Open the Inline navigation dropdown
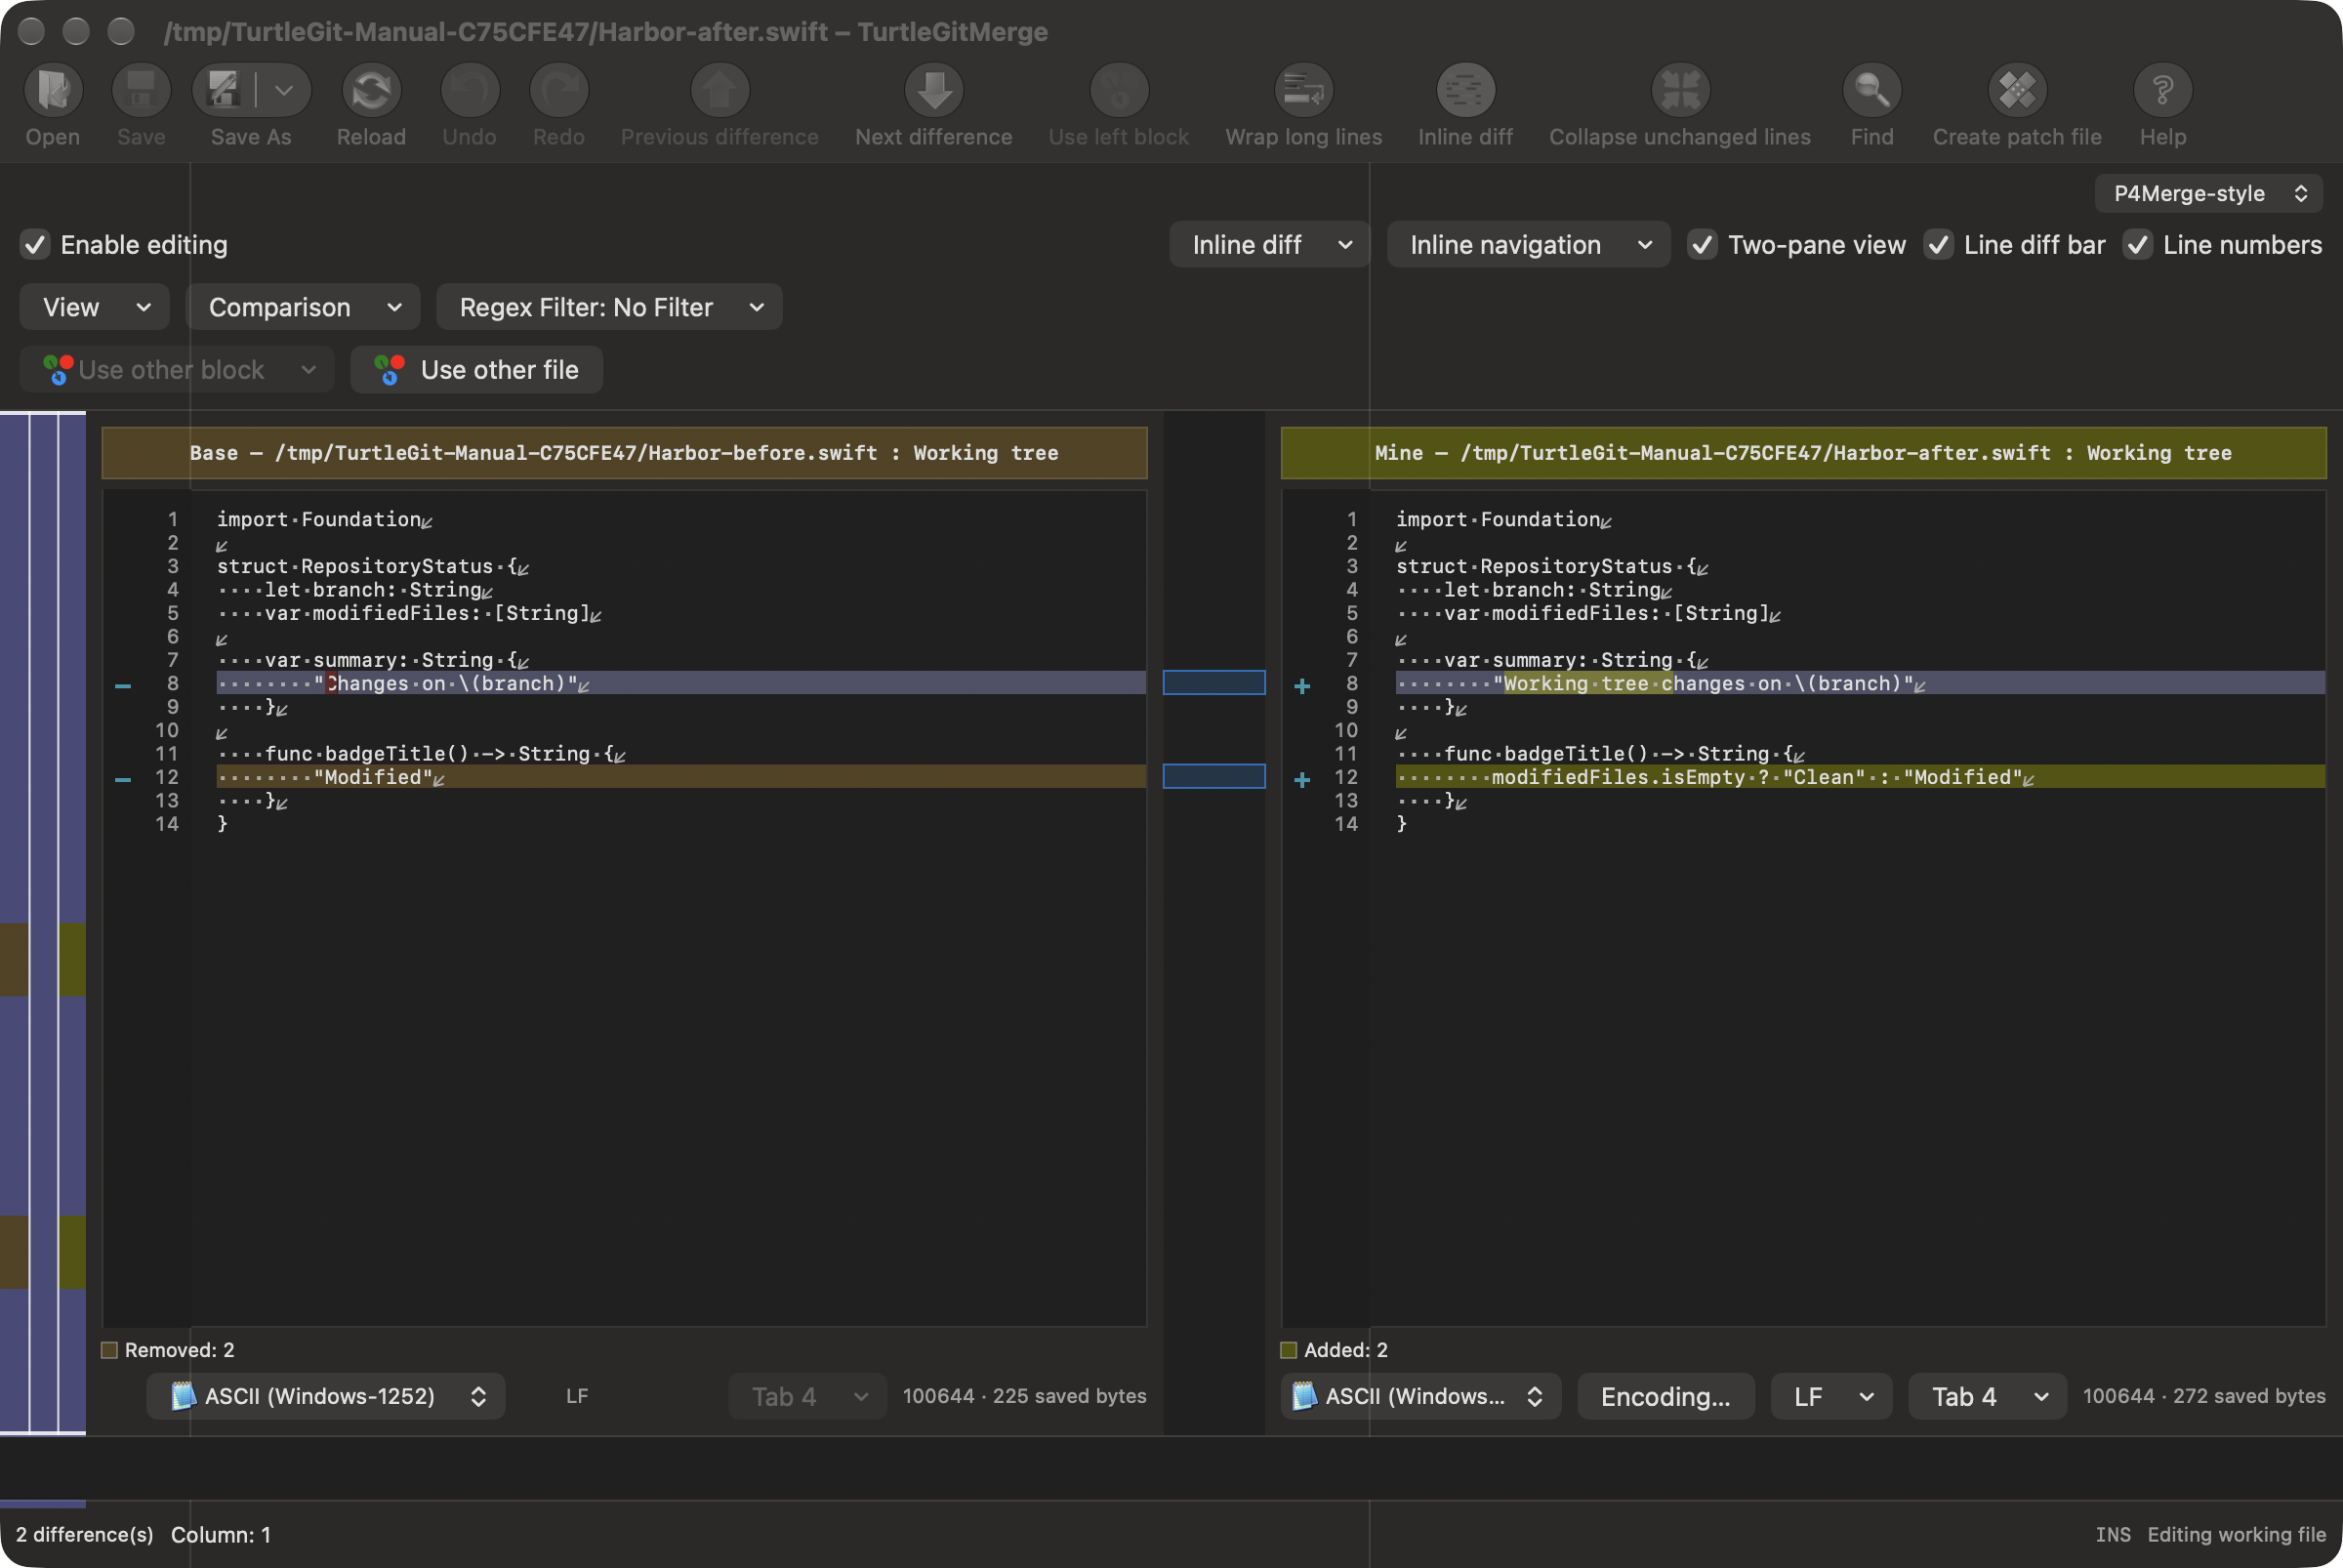2343x1568 pixels. click(1528, 245)
